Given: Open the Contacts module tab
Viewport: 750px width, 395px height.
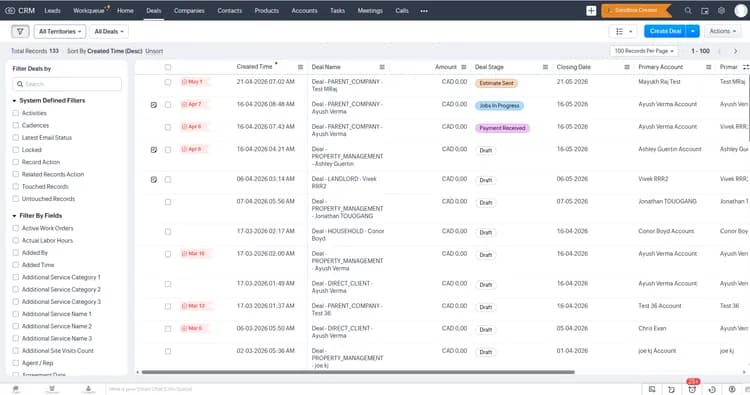Looking at the screenshot, I should [230, 11].
